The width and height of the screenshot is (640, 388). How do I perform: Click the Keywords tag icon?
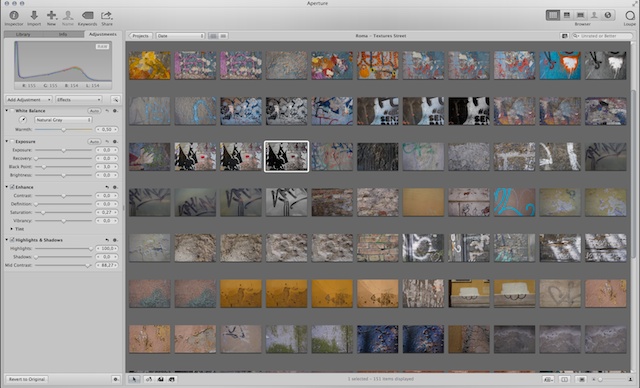(87, 16)
